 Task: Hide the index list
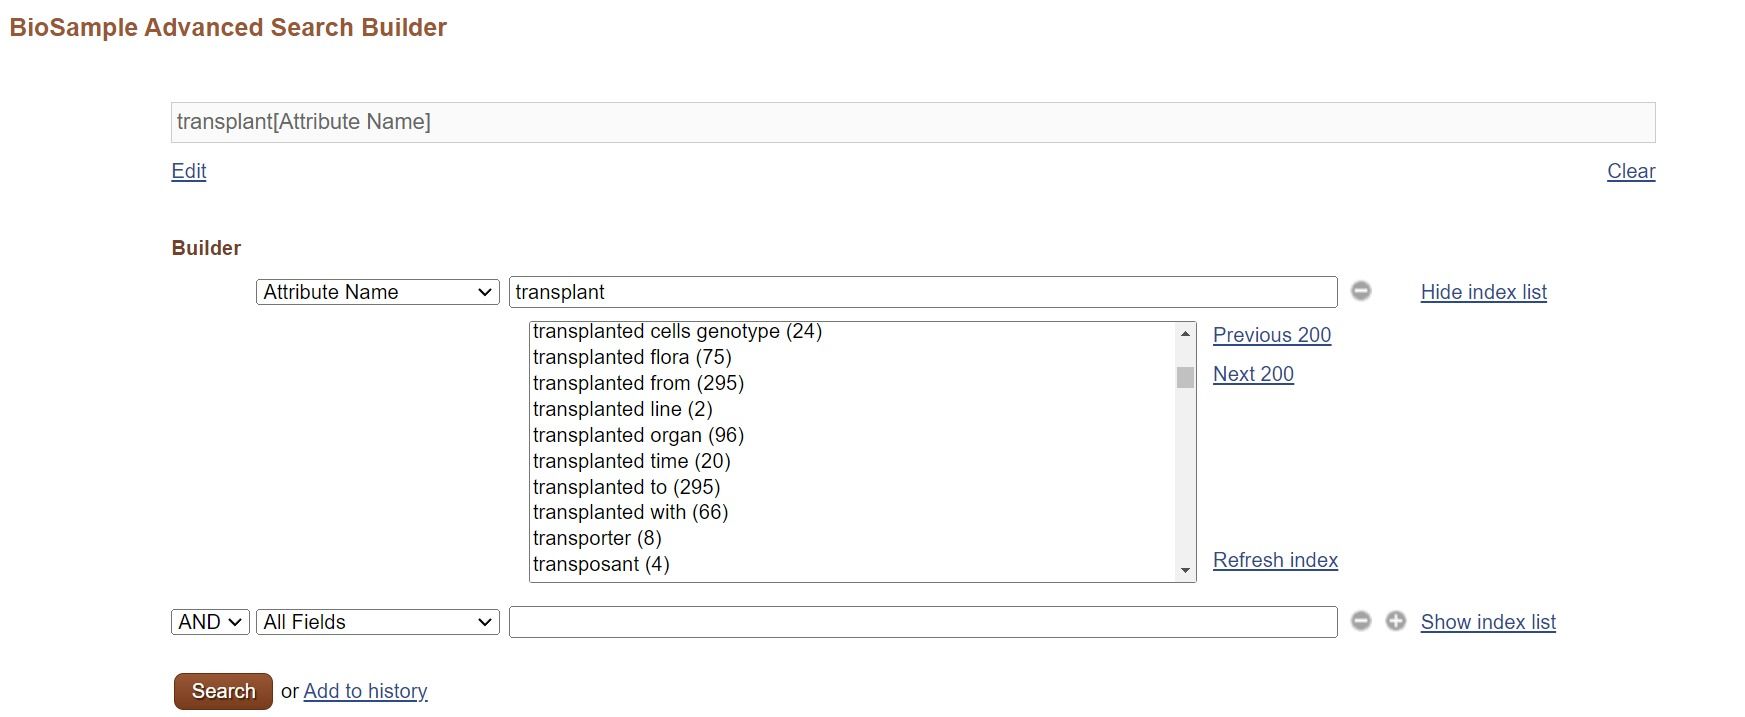(x=1483, y=292)
